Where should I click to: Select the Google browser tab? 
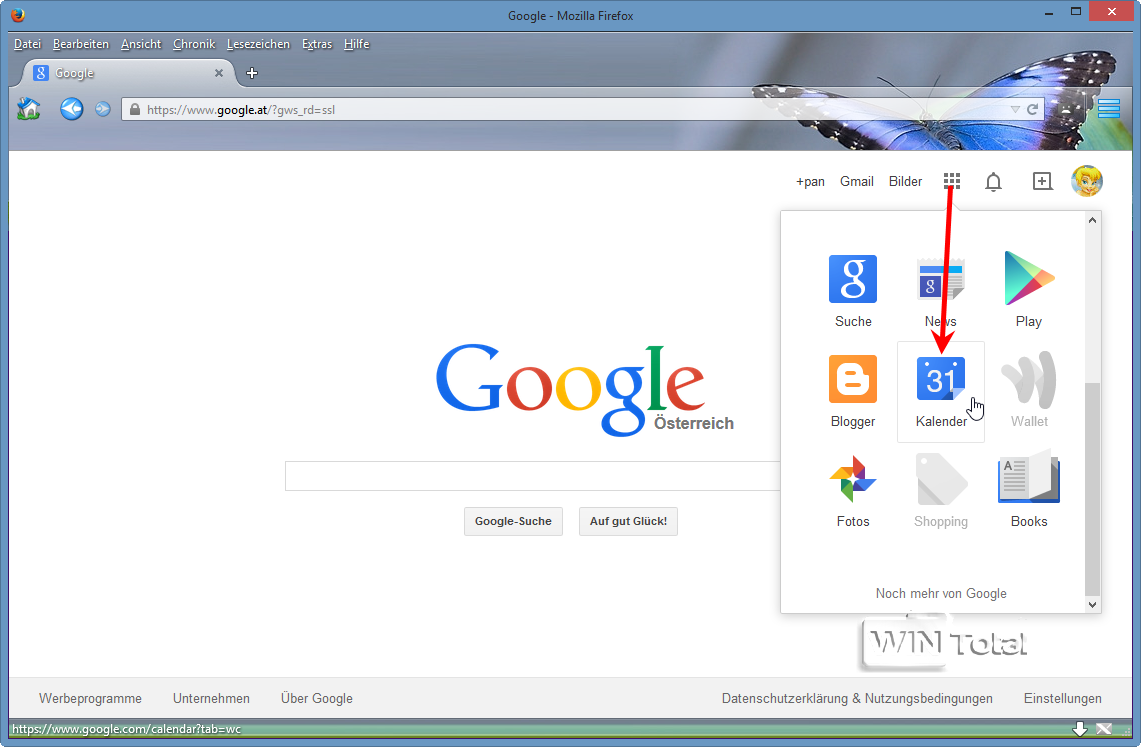[127, 73]
